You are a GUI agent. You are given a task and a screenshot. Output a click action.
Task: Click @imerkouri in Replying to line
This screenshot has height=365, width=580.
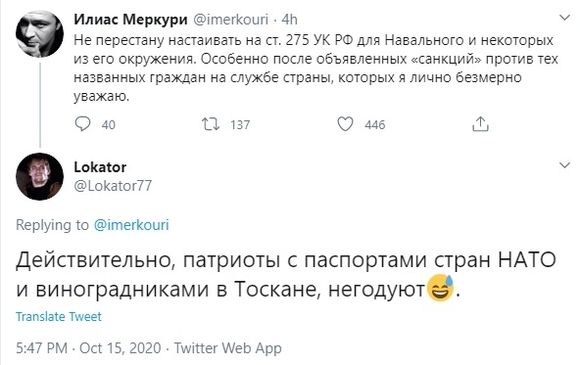131,225
